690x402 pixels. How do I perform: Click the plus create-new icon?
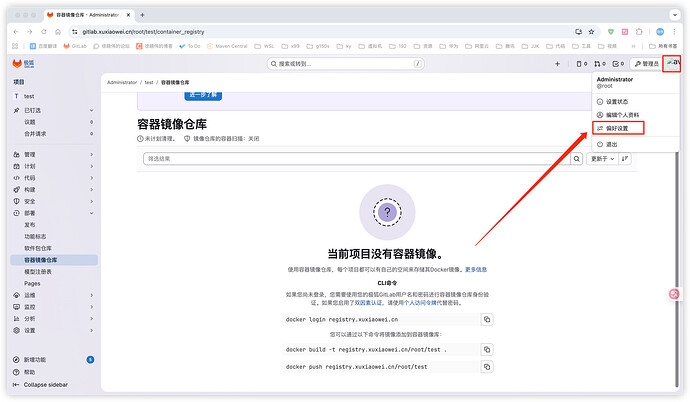click(558, 64)
